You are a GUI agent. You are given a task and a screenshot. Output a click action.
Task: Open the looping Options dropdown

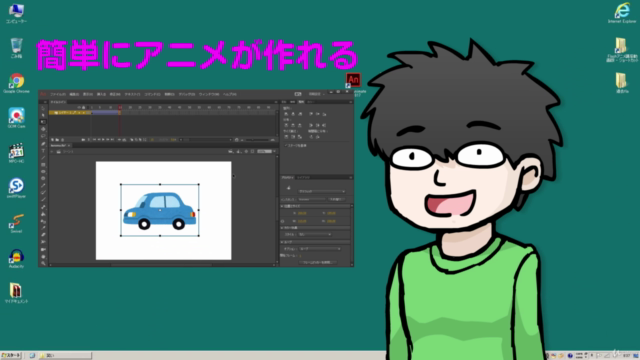point(320,249)
